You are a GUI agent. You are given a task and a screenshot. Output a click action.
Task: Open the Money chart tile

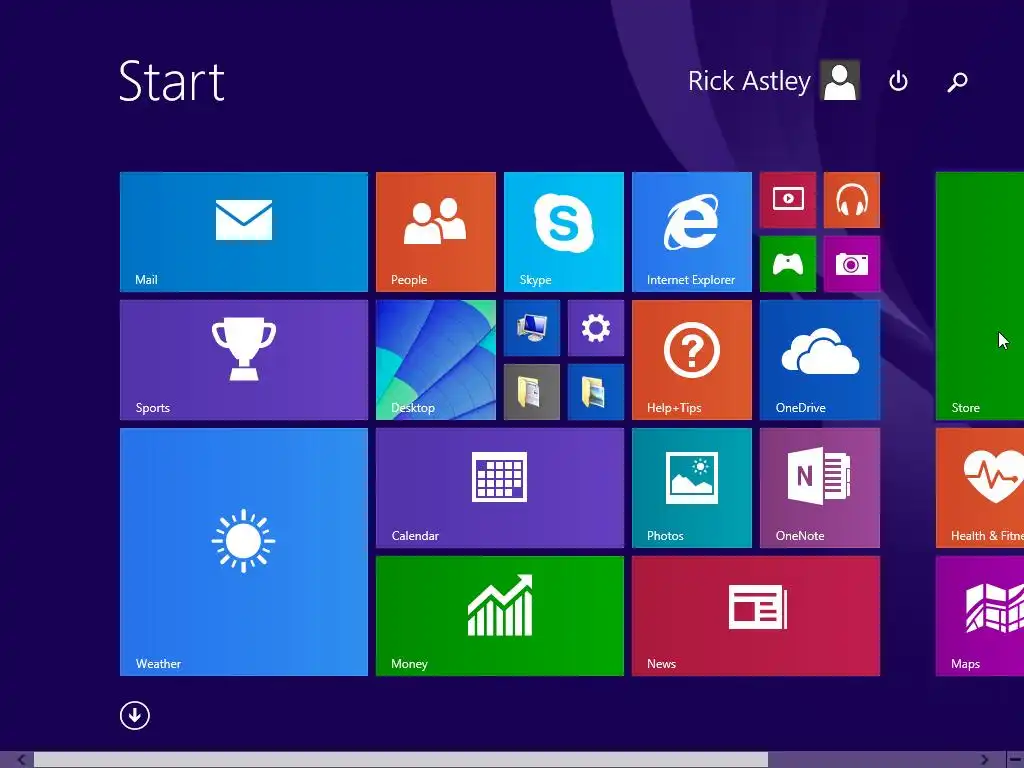500,616
